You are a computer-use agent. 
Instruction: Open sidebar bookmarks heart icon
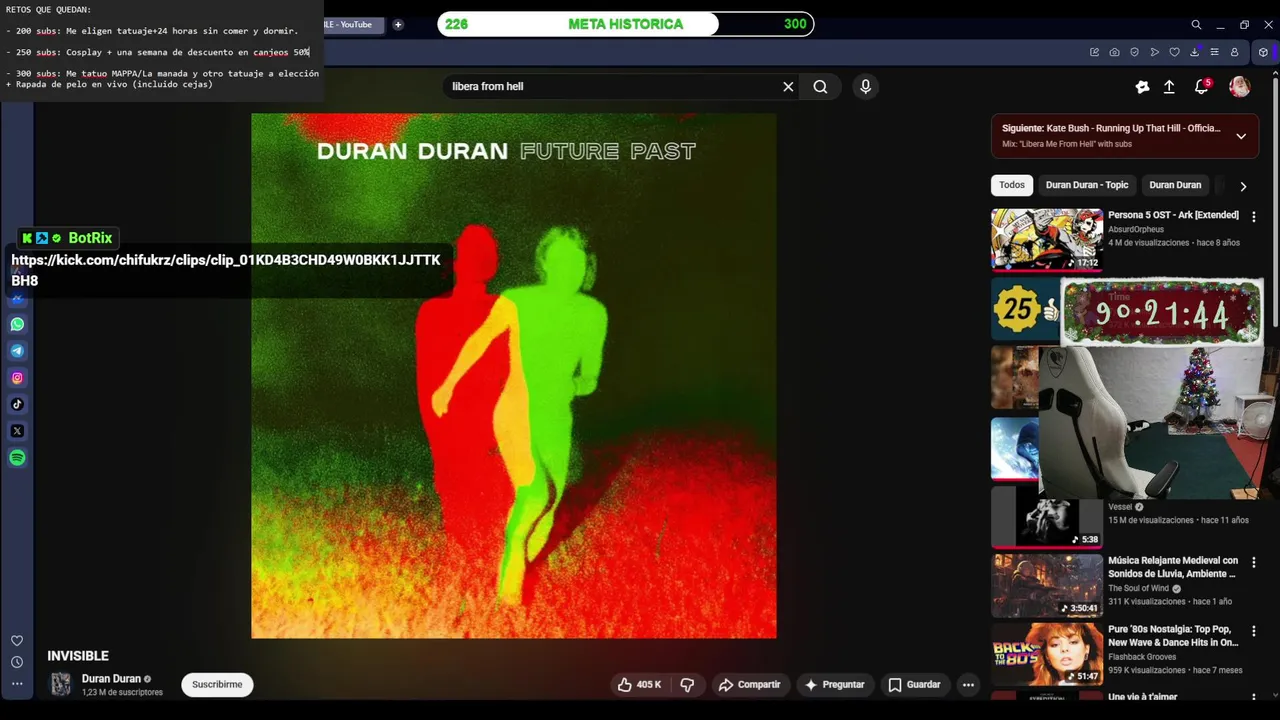[x=17, y=641]
